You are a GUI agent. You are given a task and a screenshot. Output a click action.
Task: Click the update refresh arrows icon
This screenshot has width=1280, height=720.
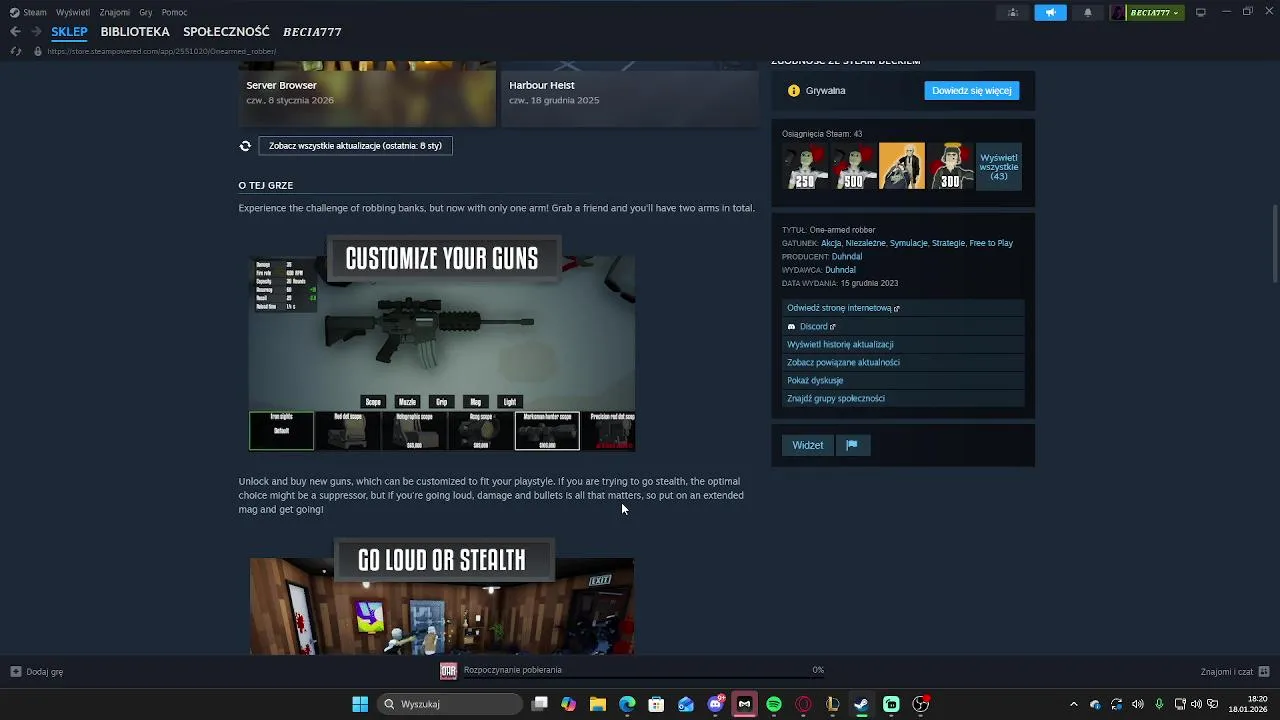(x=245, y=146)
